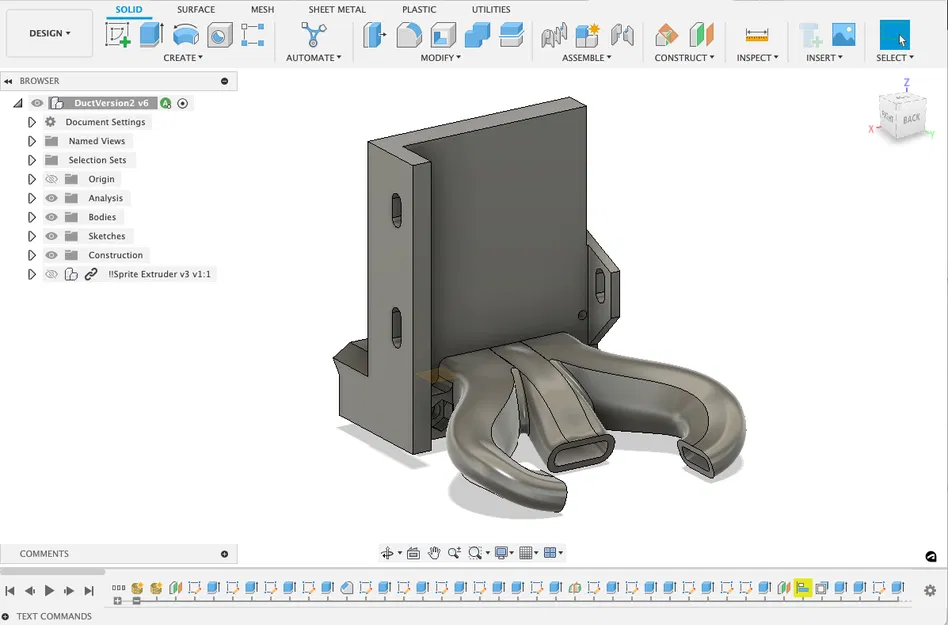
Task: Open the Hole tool
Action: coord(219,34)
